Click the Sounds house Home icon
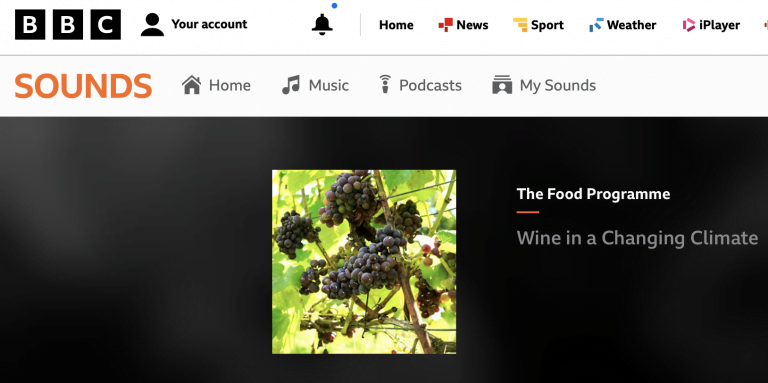The image size is (768, 383). click(192, 85)
